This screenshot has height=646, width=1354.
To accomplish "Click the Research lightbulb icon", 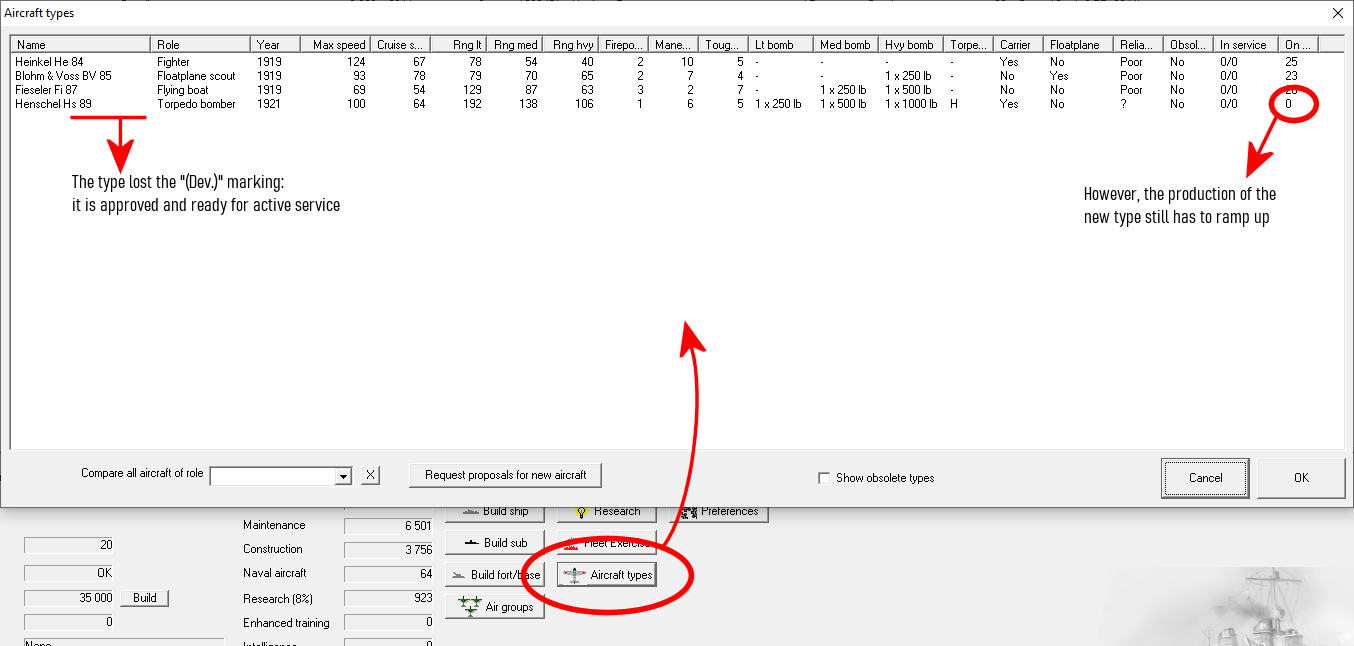I will tap(580, 512).
